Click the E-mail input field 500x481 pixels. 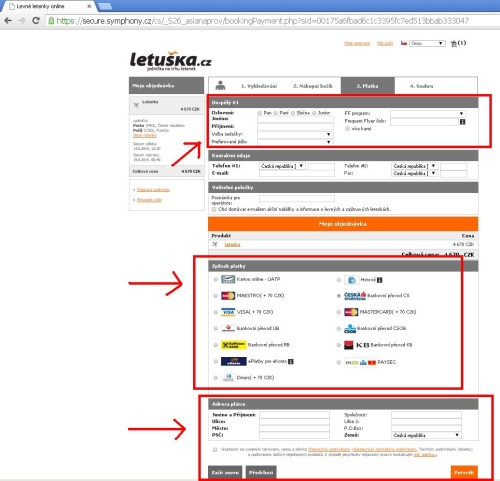point(297,173)
